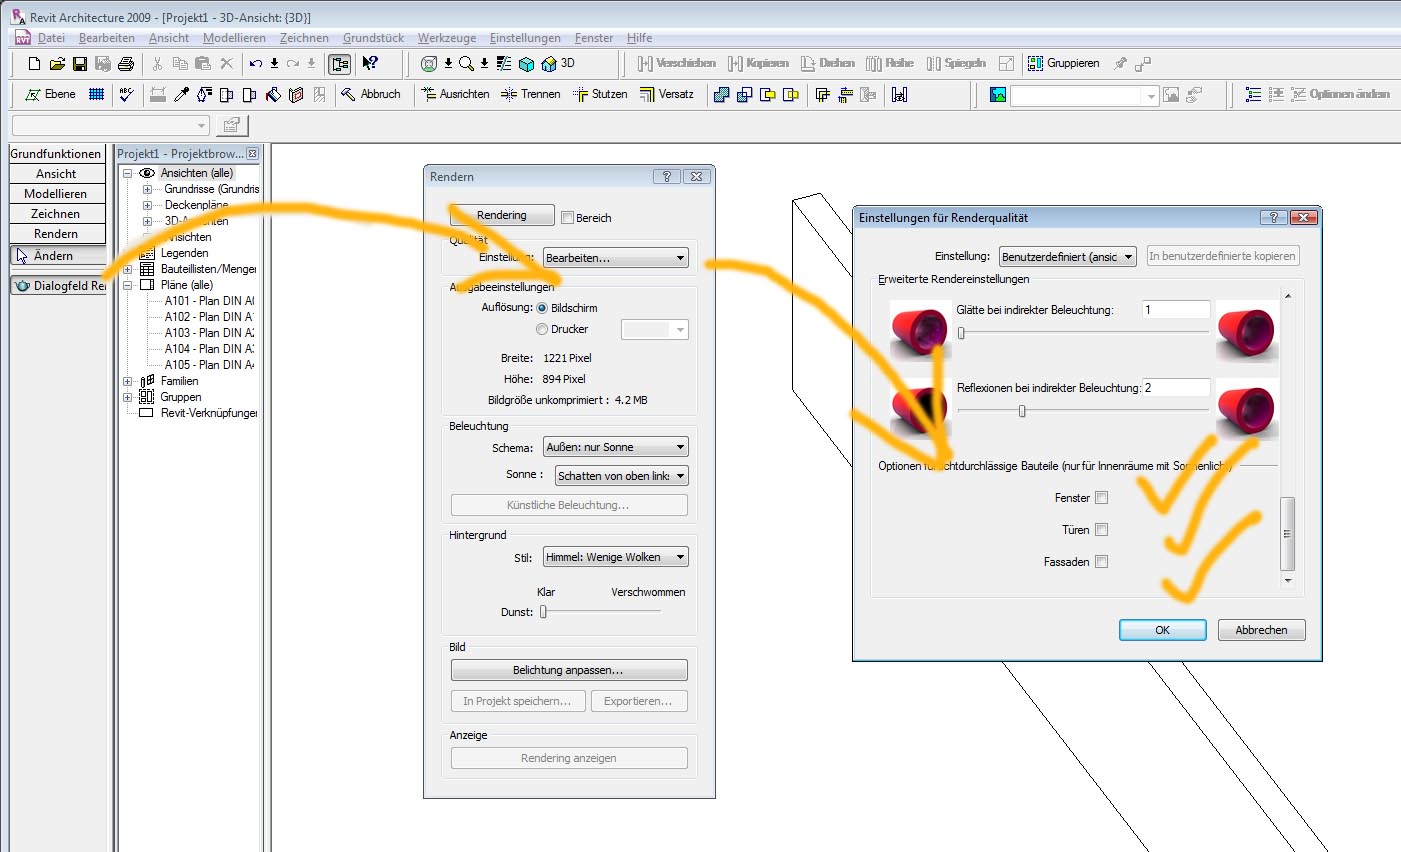The width and height of the screenshot is (1401, 852).
Task: Open the empty type selector dropdown
Action: click(x=110, y=125)
